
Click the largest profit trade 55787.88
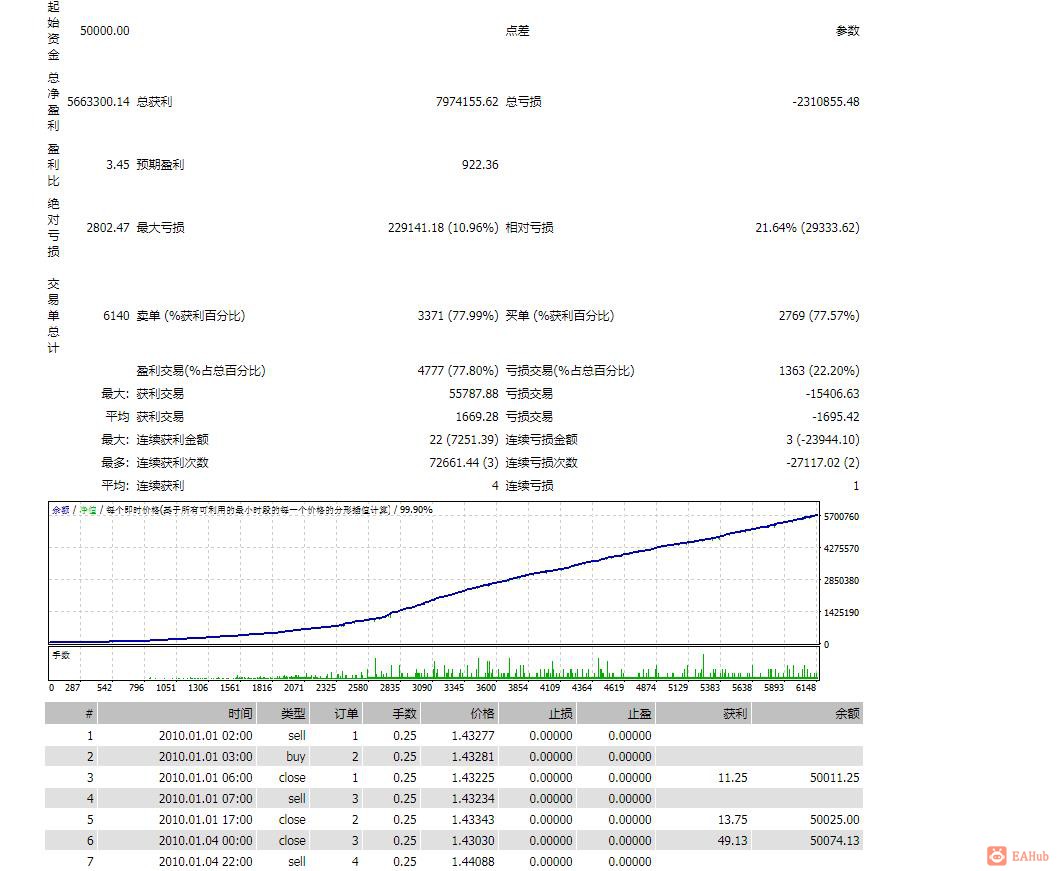click(474, 394)
